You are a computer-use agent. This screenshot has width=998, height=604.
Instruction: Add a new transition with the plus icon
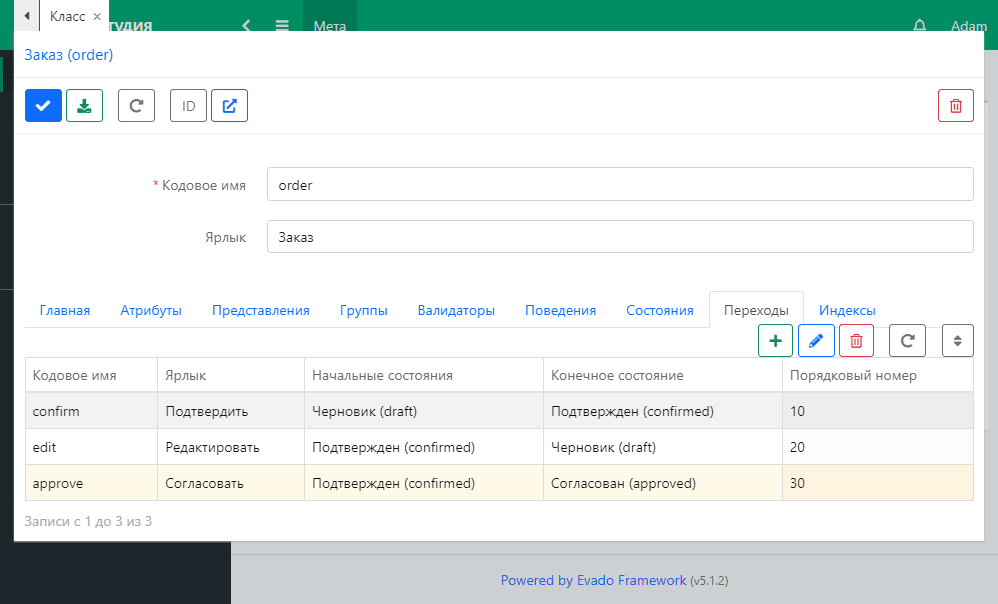click(x=775, y=341)
